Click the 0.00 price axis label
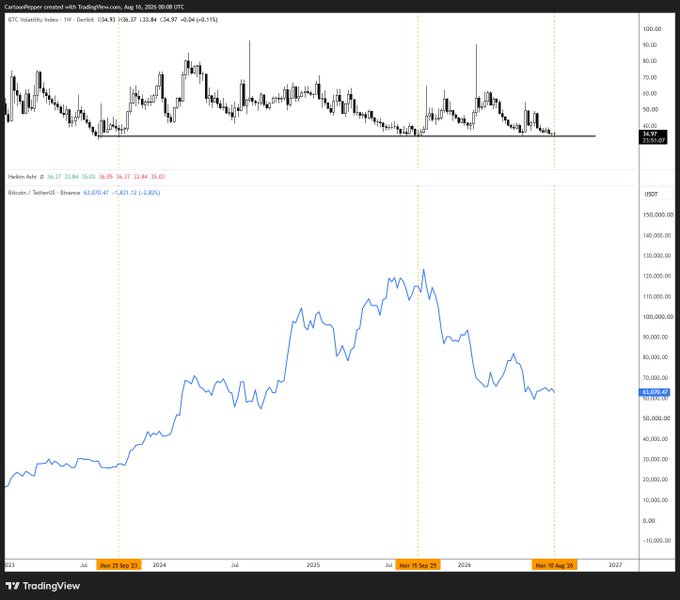This screenshot has height=600, width=680. (x=648, y=520)
